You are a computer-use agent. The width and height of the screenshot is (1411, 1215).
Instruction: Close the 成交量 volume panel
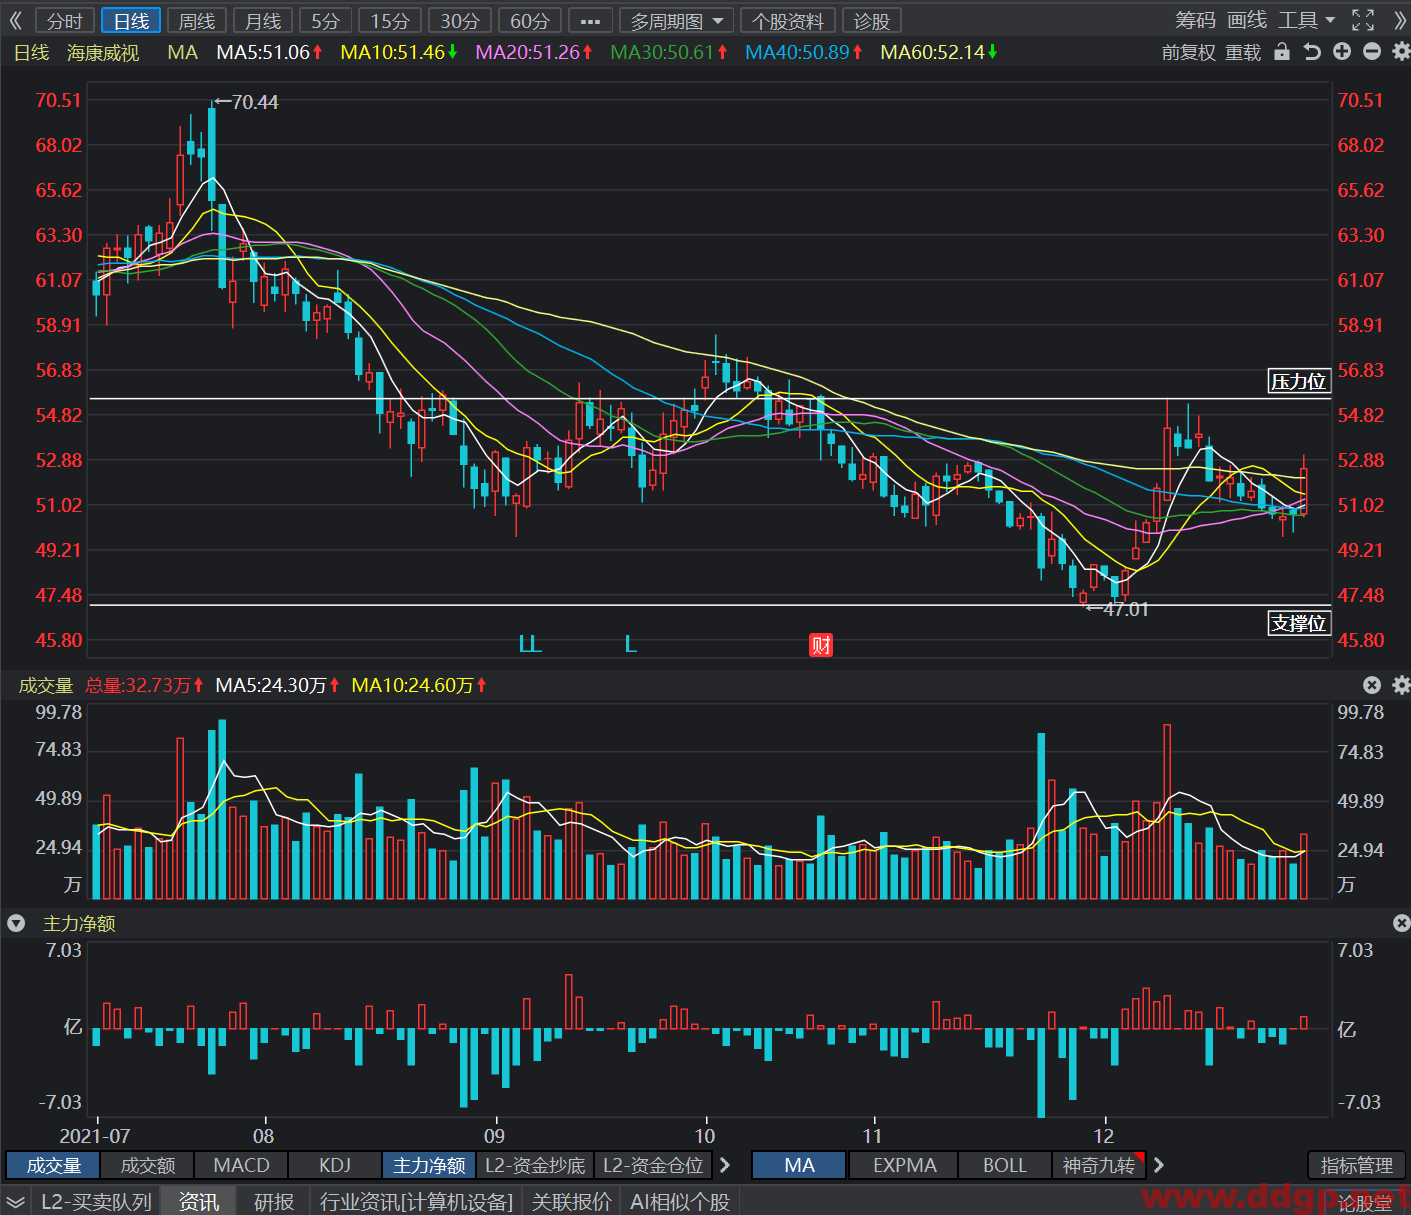pyautogui.click(x=1372, y=685)
